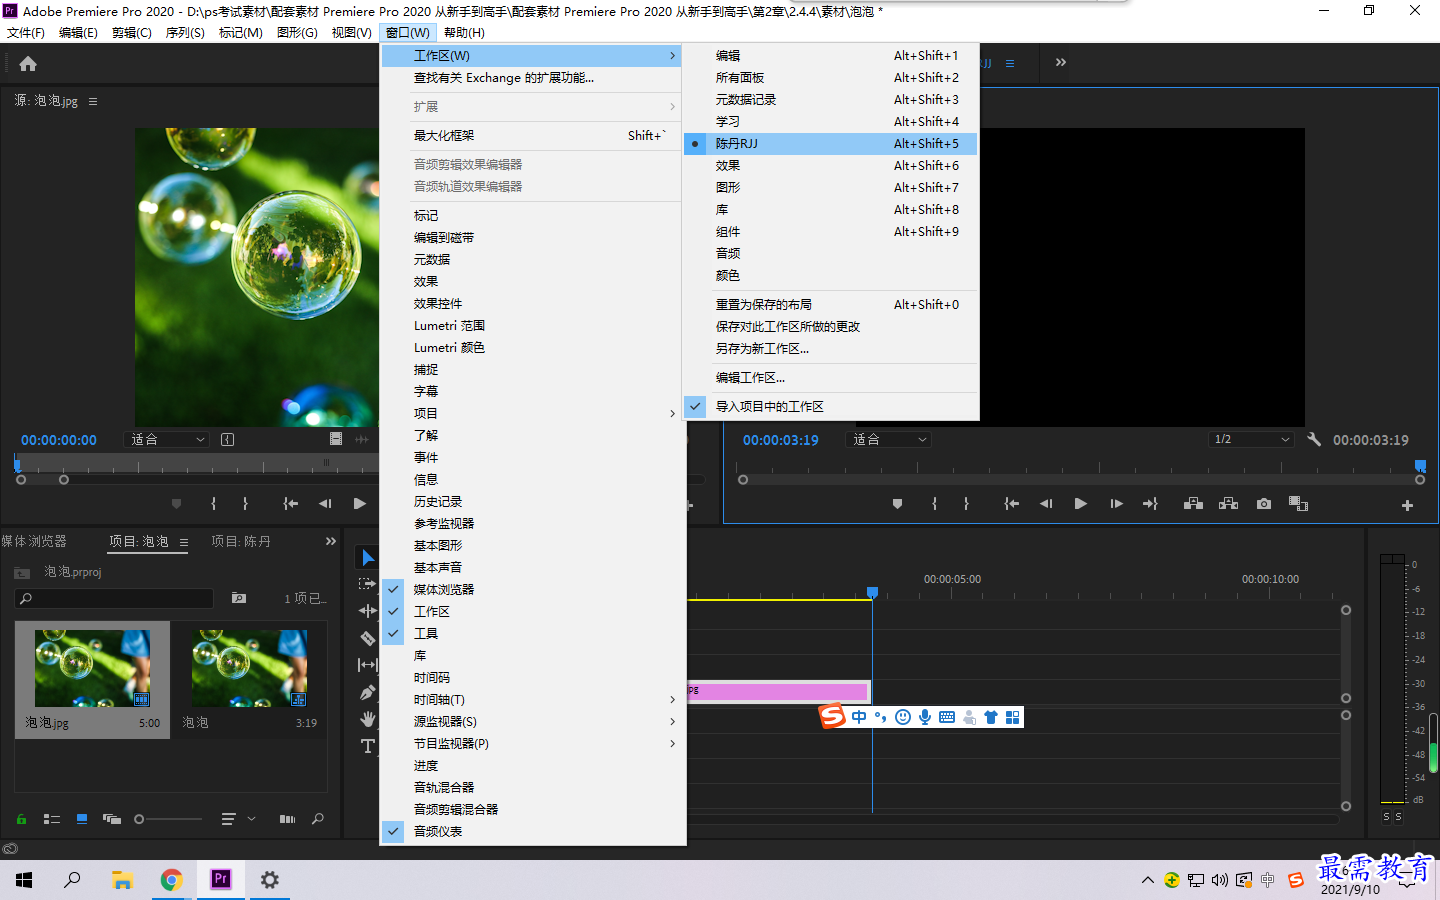Uncheck 音频仪表 in Window menu

pos(533,831)
